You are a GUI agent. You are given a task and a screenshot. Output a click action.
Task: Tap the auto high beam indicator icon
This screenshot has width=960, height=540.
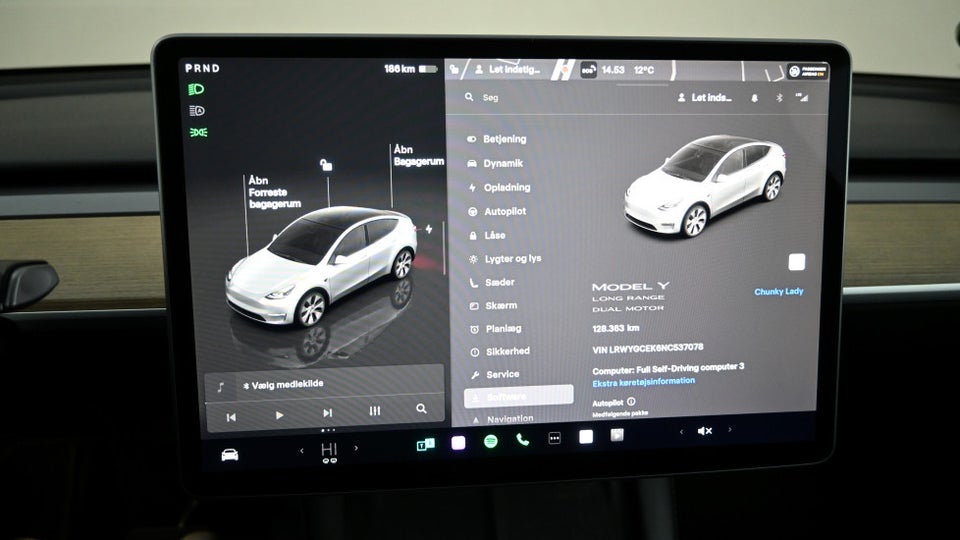[x=197, y=111]
